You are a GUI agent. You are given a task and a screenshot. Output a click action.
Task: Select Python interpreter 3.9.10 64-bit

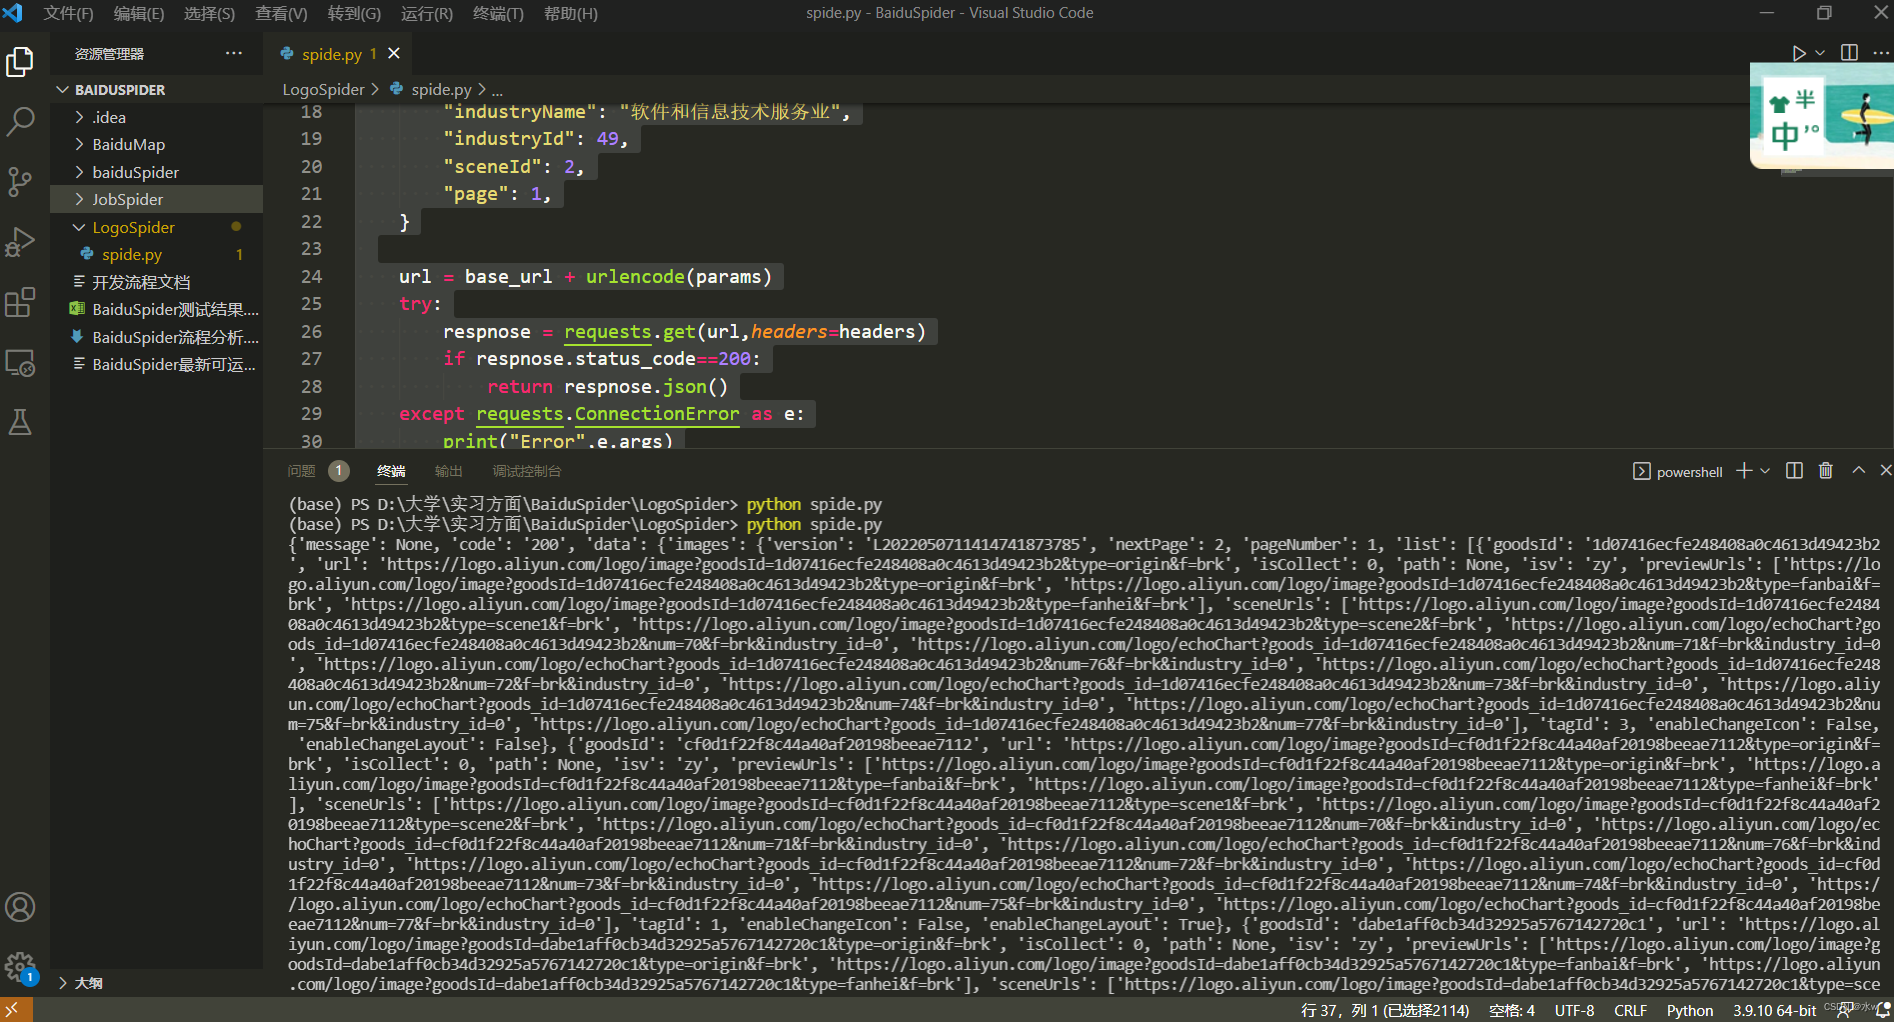pos(1774,1011)
